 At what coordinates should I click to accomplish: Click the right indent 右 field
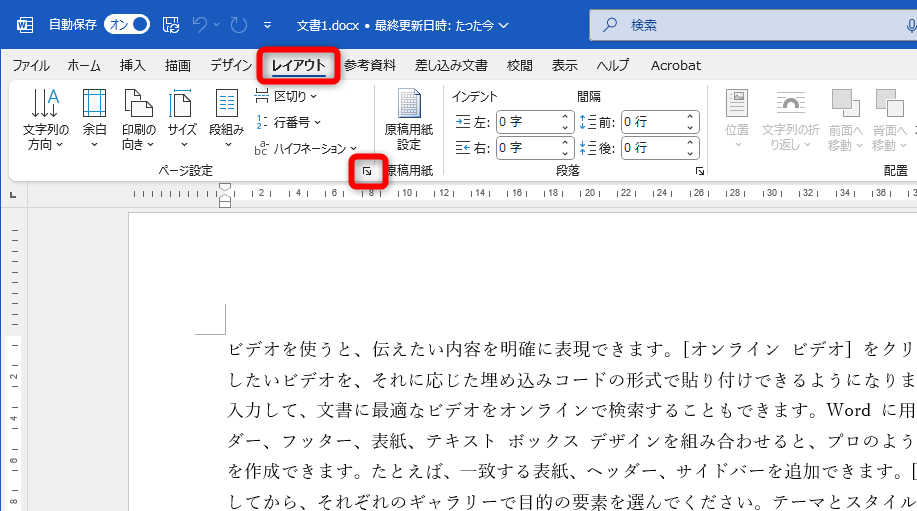point(528,148)
